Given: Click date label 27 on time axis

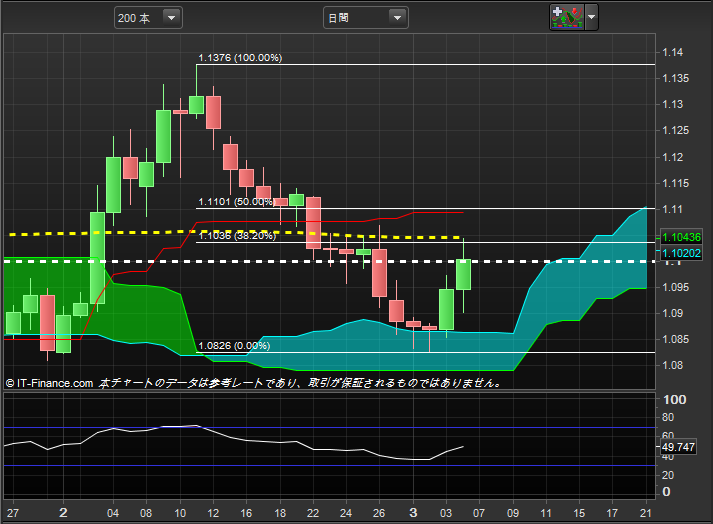Looking at the screenshot, I should coord(13,513).
